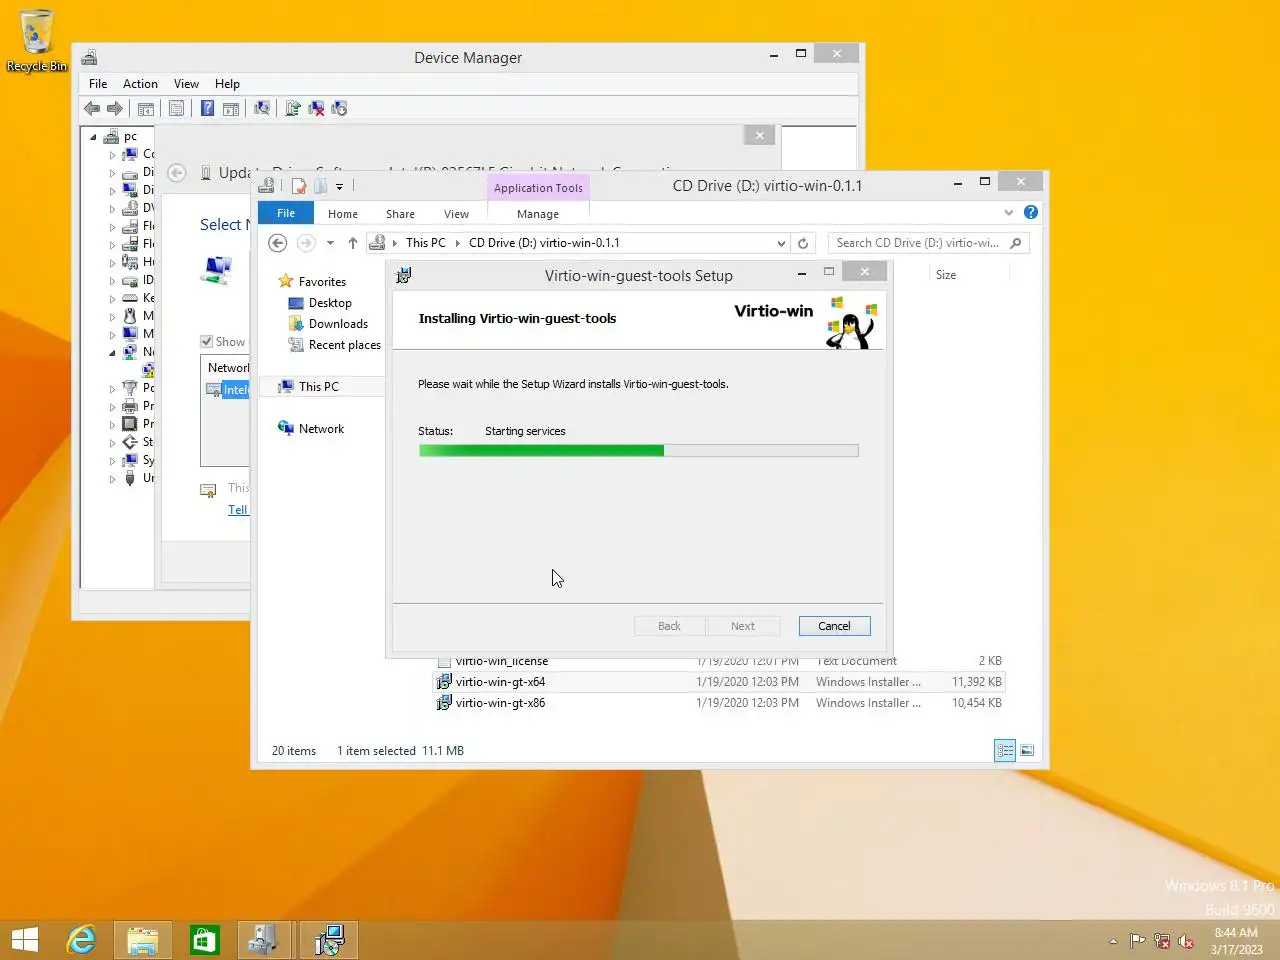Click Size column header in Explorer

946,275
